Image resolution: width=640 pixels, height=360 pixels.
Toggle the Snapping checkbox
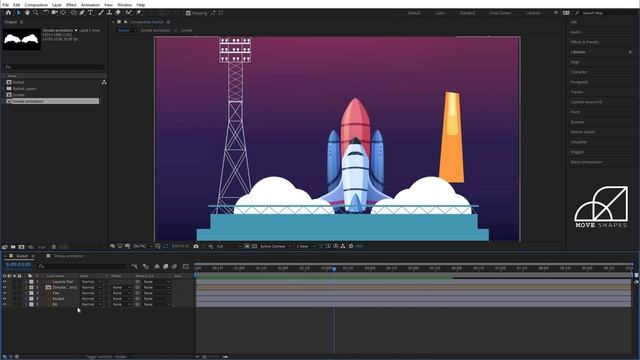click(x=188, y=13)
